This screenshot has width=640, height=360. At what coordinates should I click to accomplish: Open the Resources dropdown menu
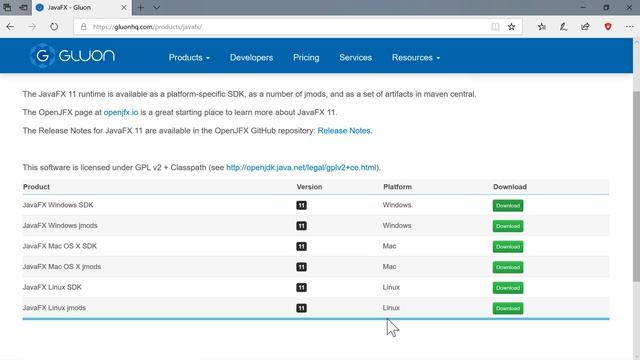(416, 58)
